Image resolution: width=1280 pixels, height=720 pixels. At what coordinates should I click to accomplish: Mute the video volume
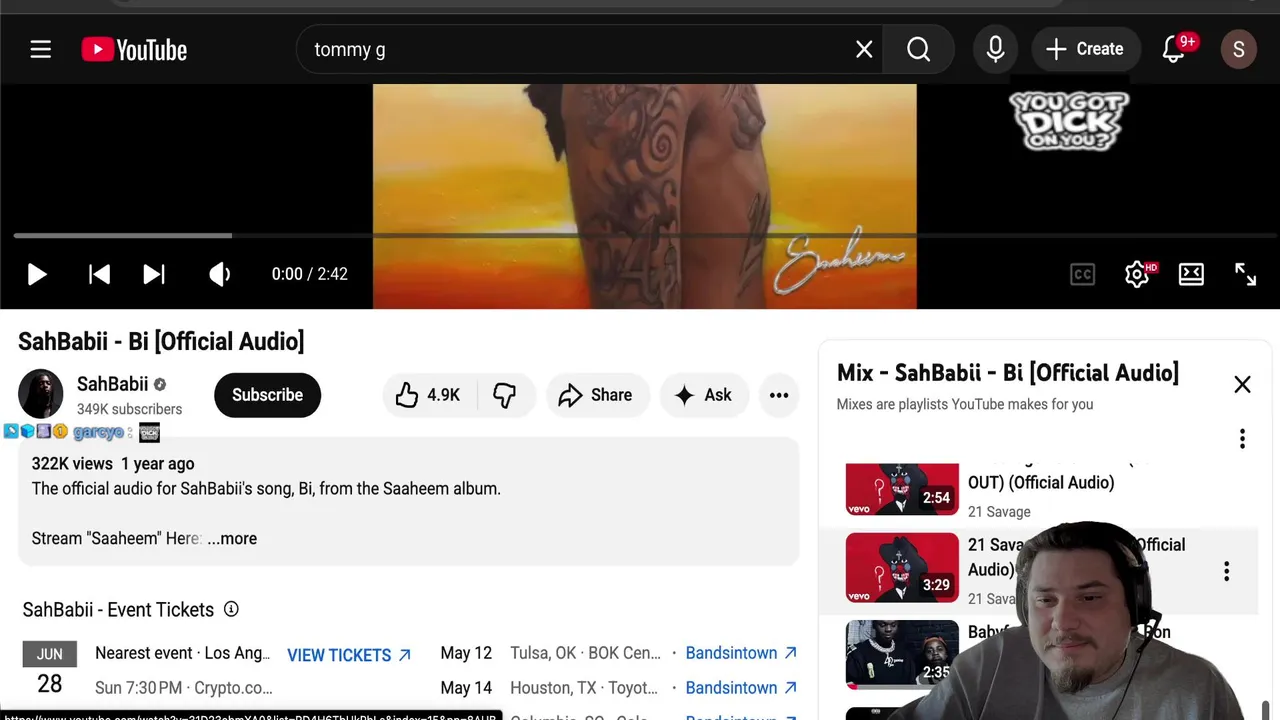click(x=219, y=274)
